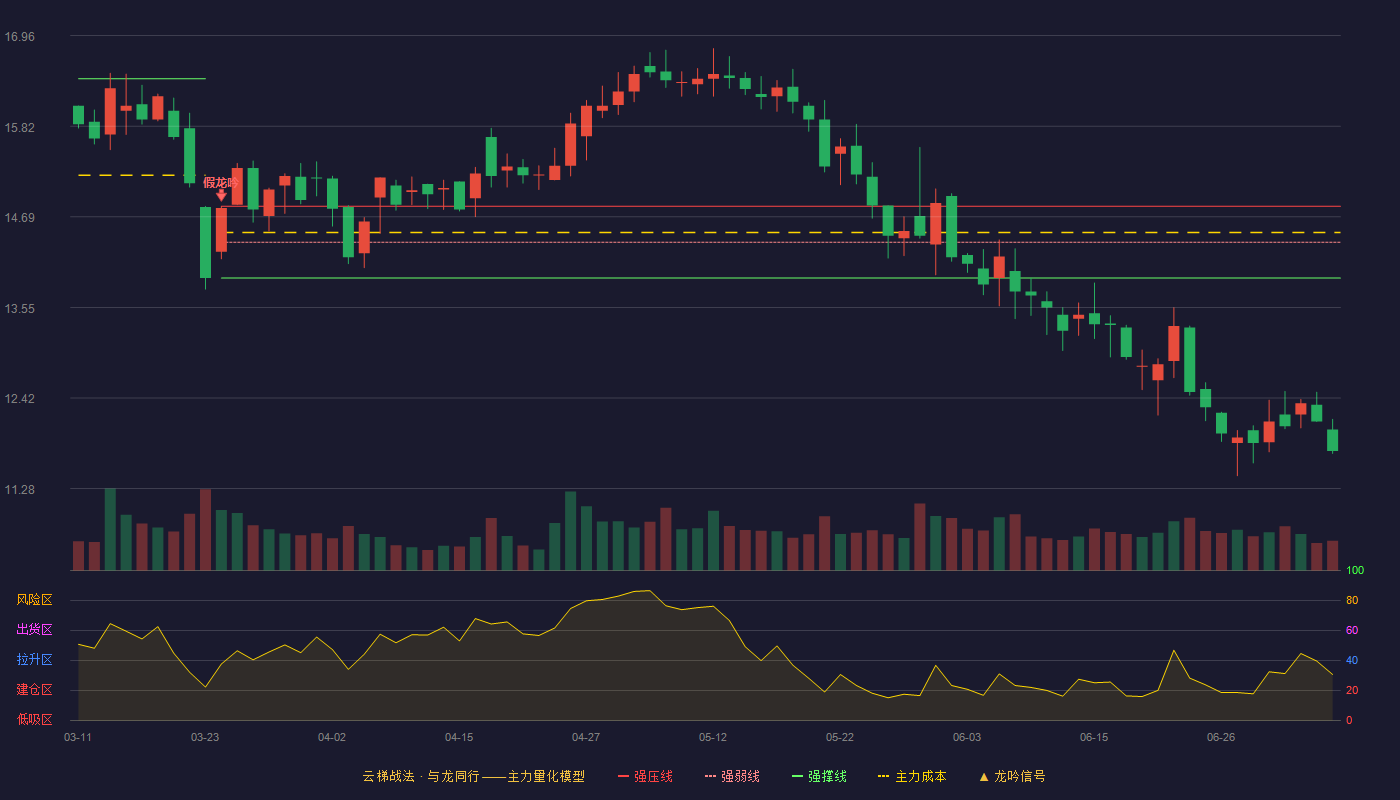This screenshot has width=1400, height=800.
Task: Toggle the 龙吟信号 legend label
Action: pyautogui.click(x=1020, y=776)
